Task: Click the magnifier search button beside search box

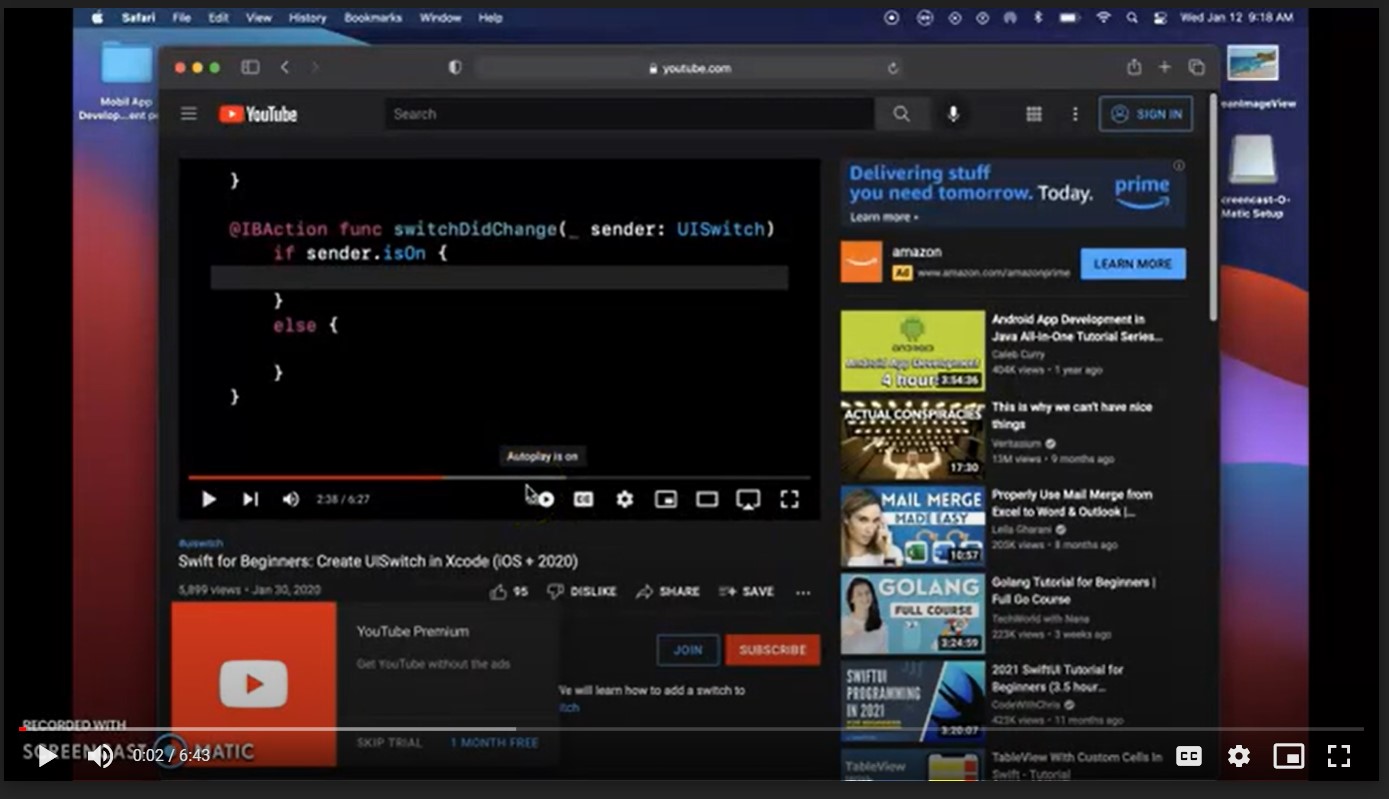Action: pyautogui.click(x=901, y=114)
